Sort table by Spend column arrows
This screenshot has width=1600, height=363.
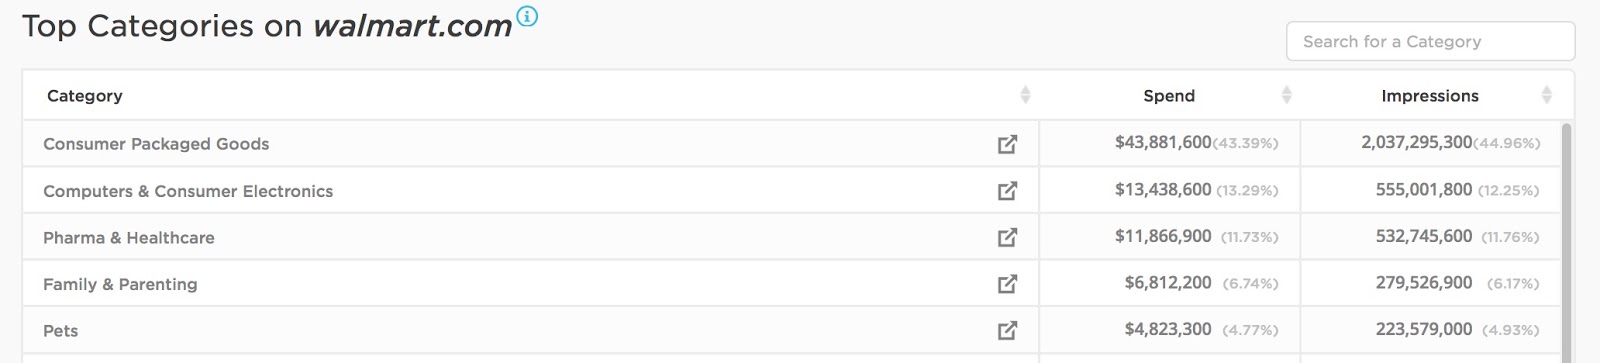[1286, 95]
